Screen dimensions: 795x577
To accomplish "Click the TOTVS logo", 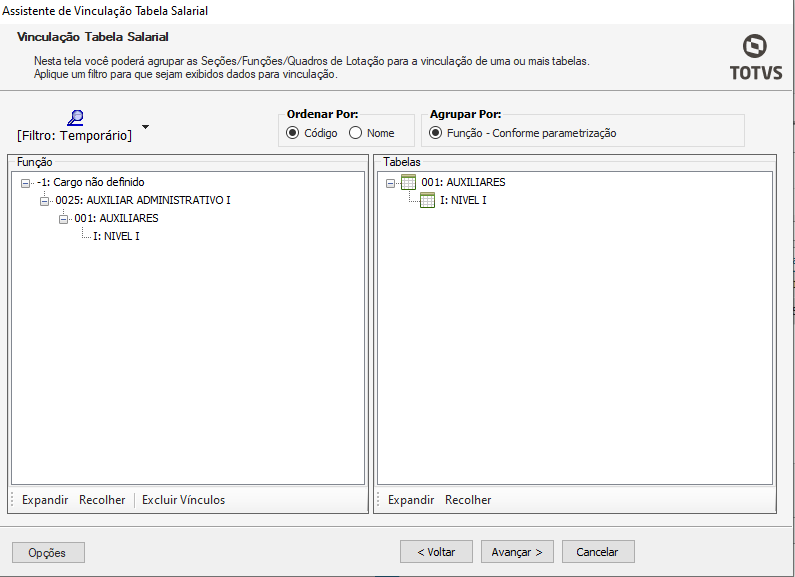I will (x=755, y=58).
